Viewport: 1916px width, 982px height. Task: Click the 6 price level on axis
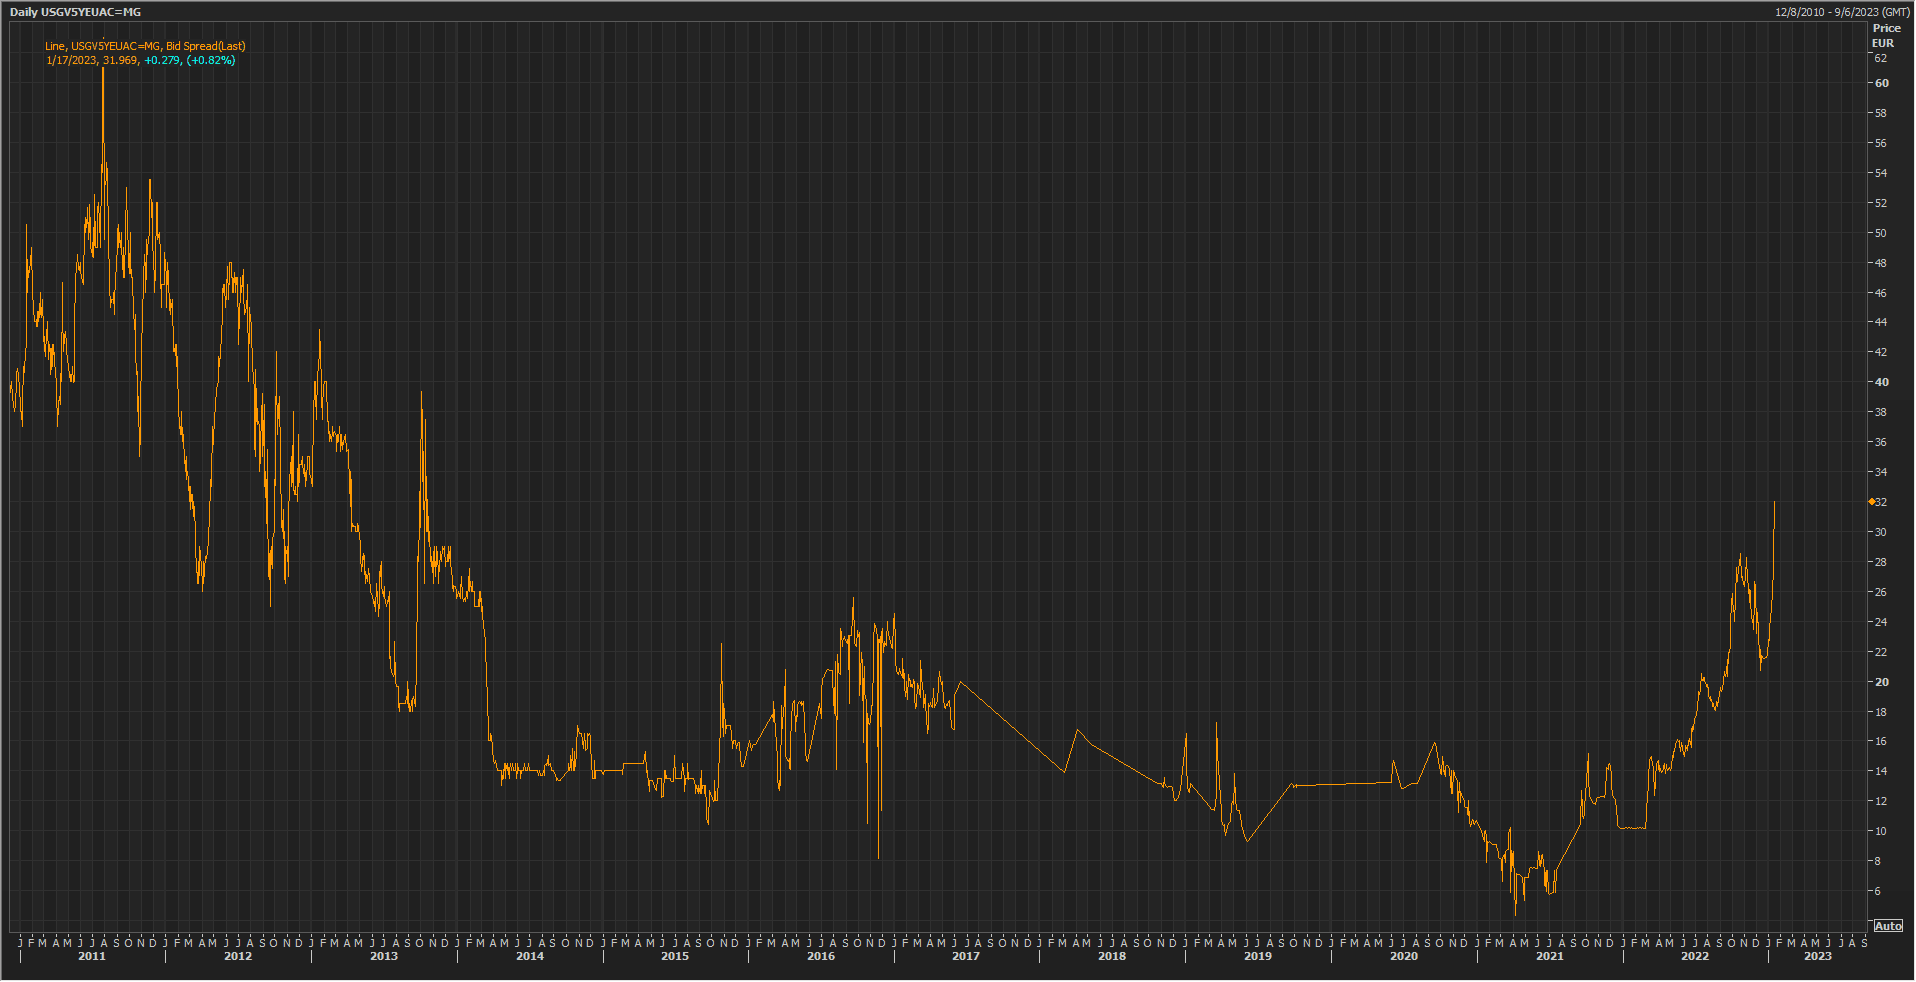(1881, 891)
